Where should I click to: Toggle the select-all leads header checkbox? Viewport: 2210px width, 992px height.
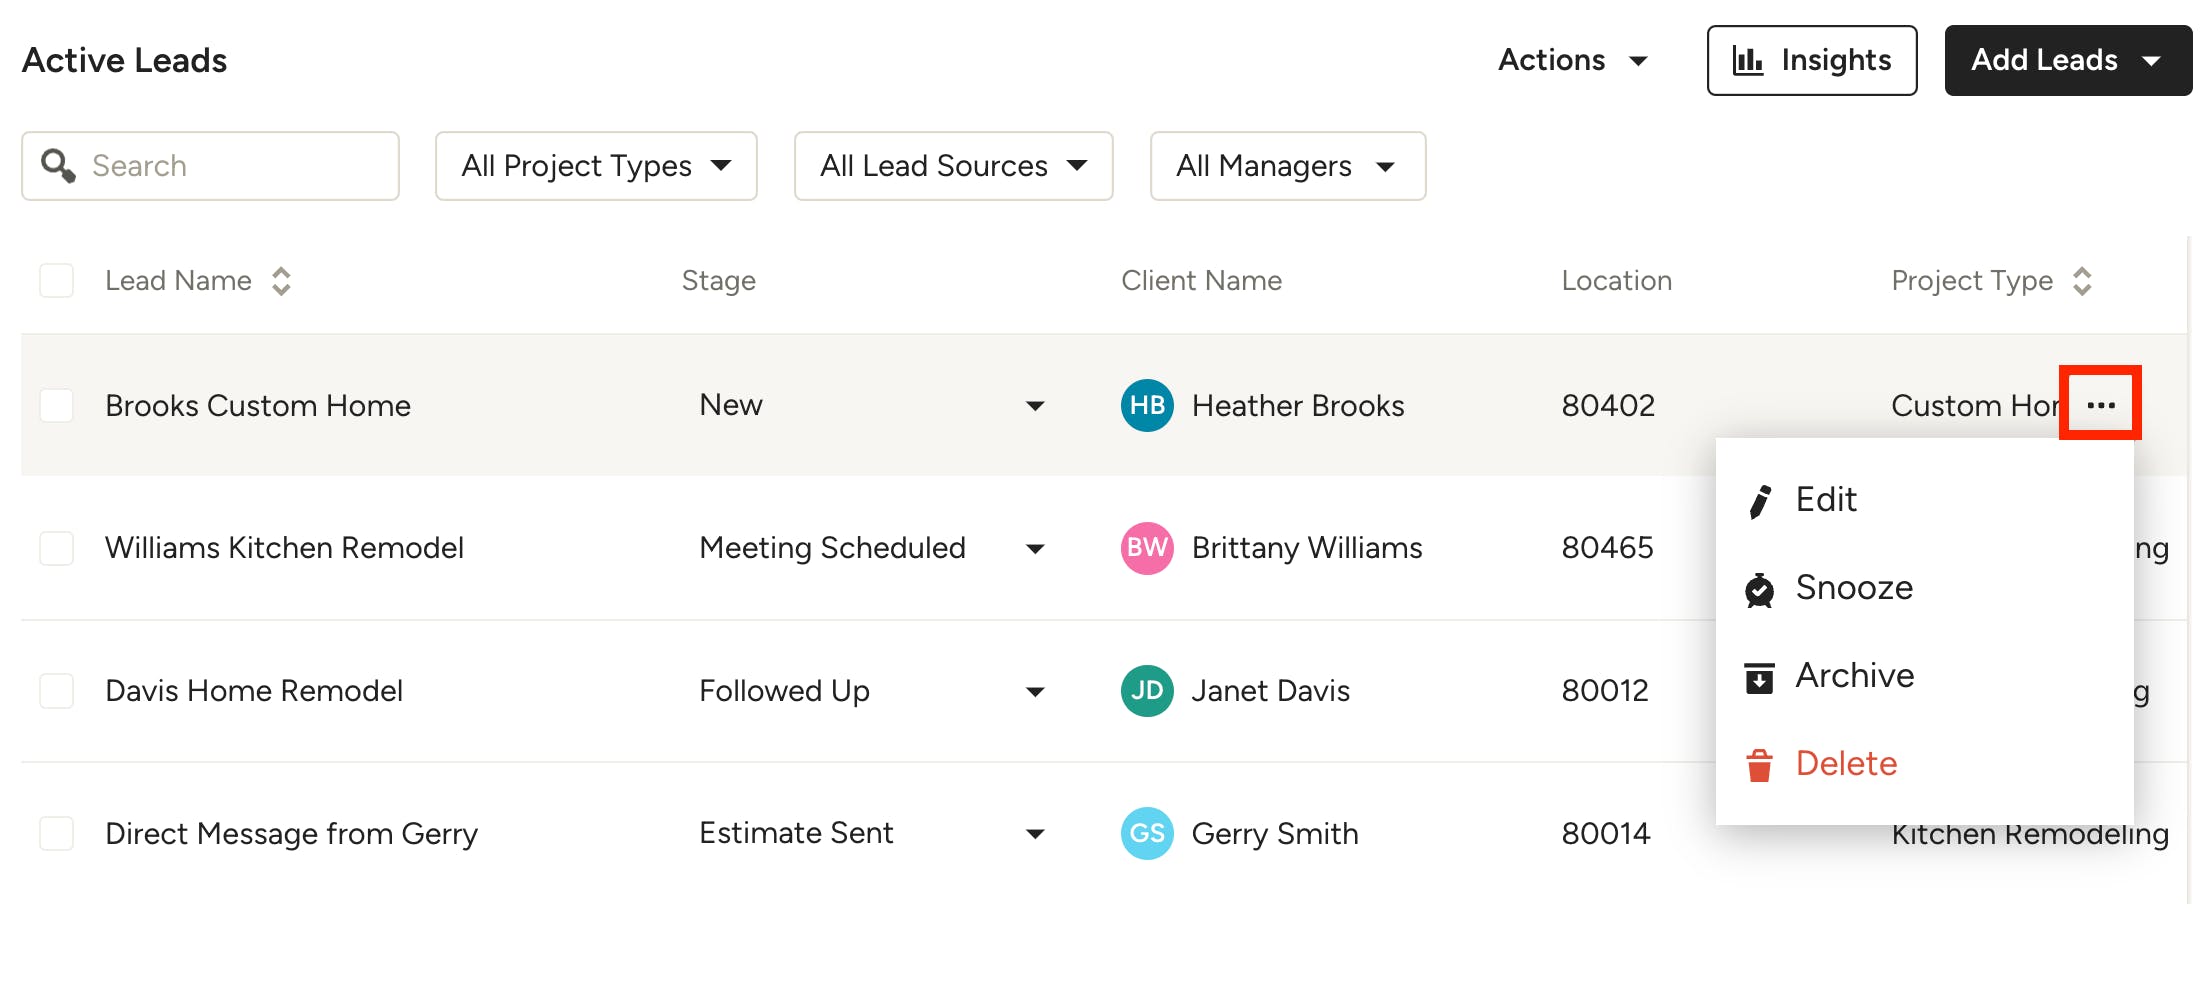coord(57,281)
